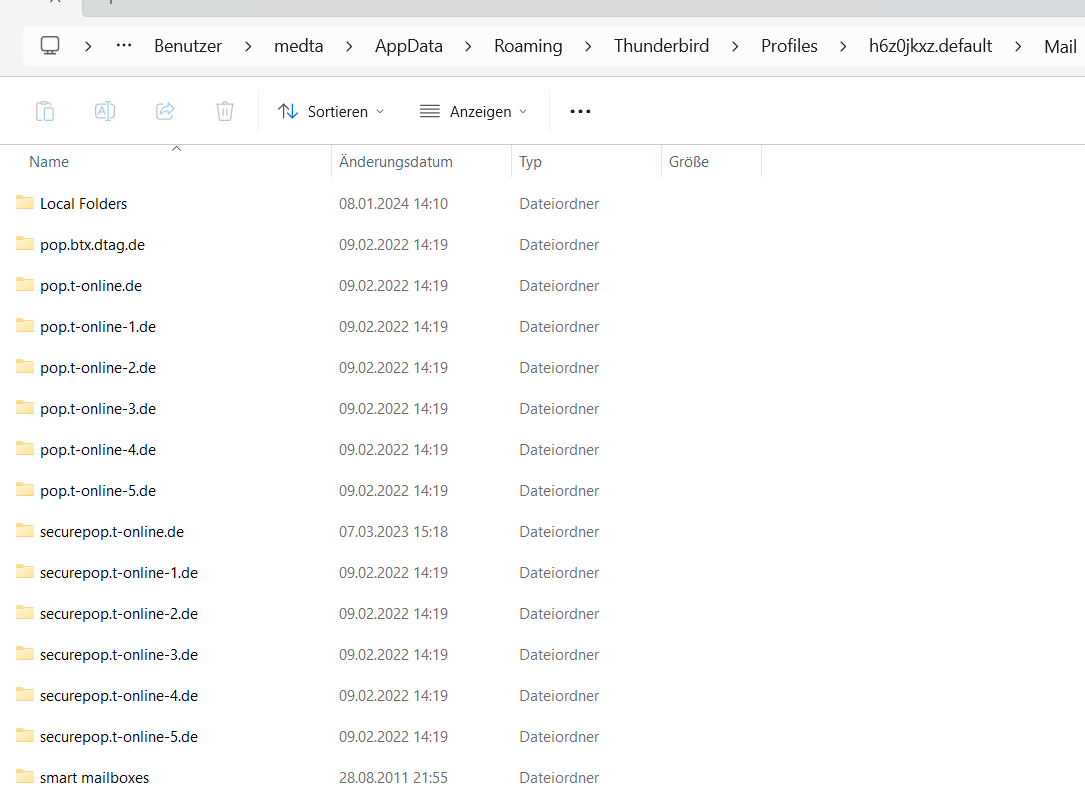Screen dimensions: 1085x796
Task: Sort by Änderungsdatum column header
Action: coord(396,162)
